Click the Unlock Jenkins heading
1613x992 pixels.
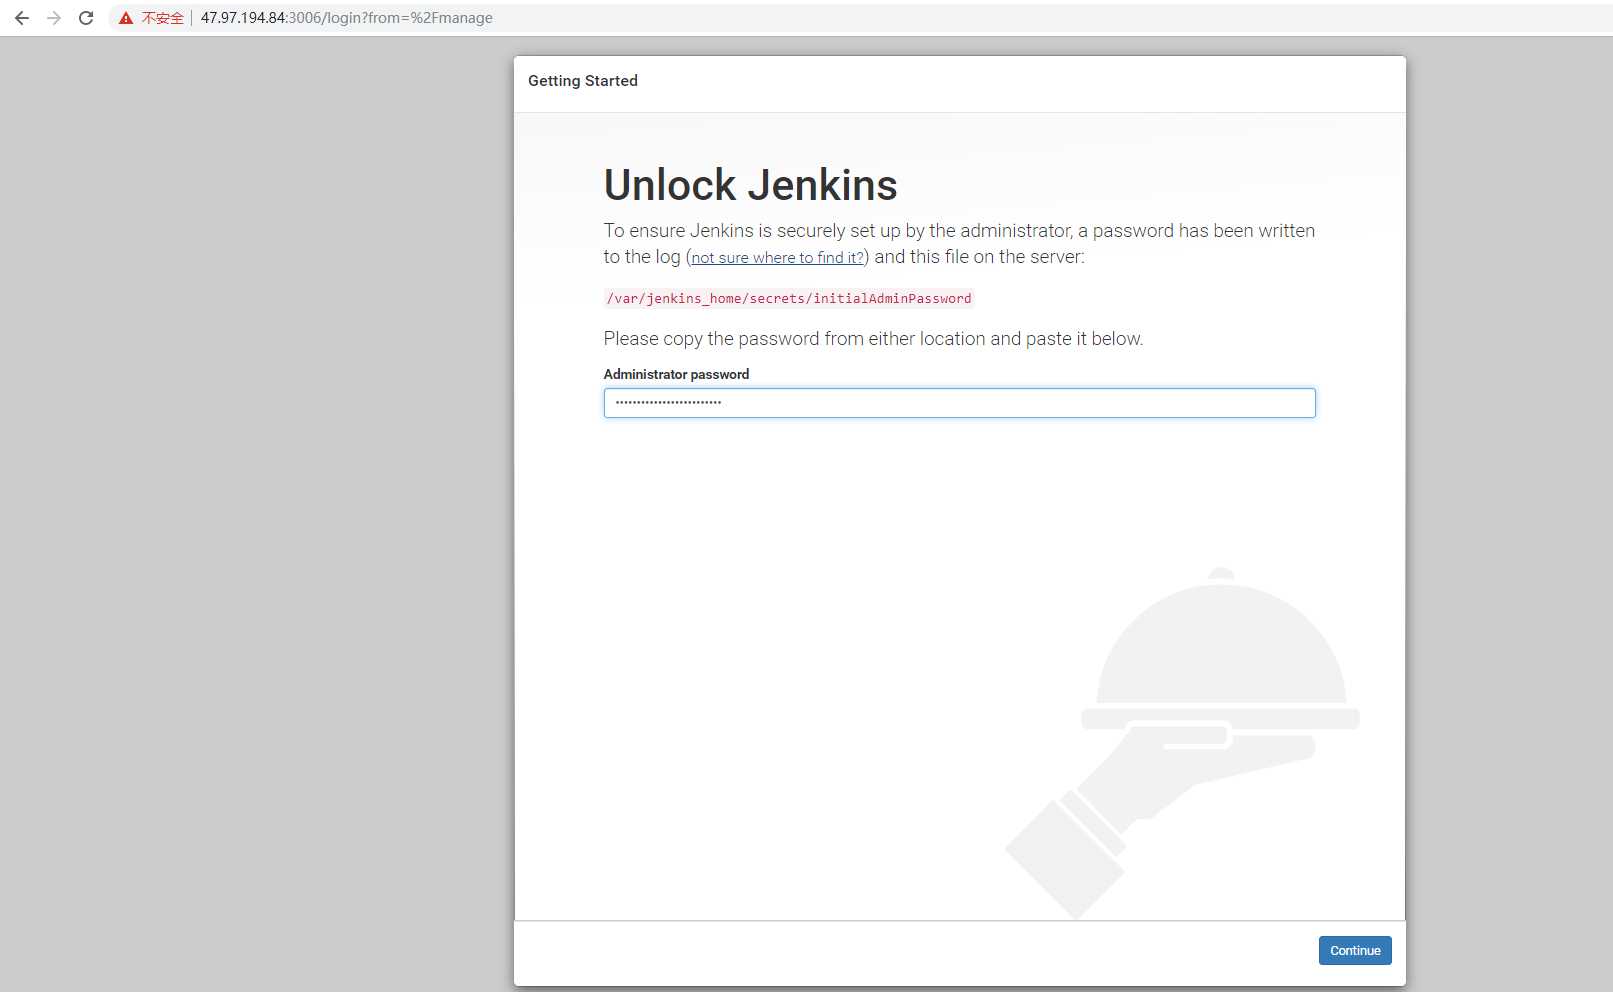750,185
